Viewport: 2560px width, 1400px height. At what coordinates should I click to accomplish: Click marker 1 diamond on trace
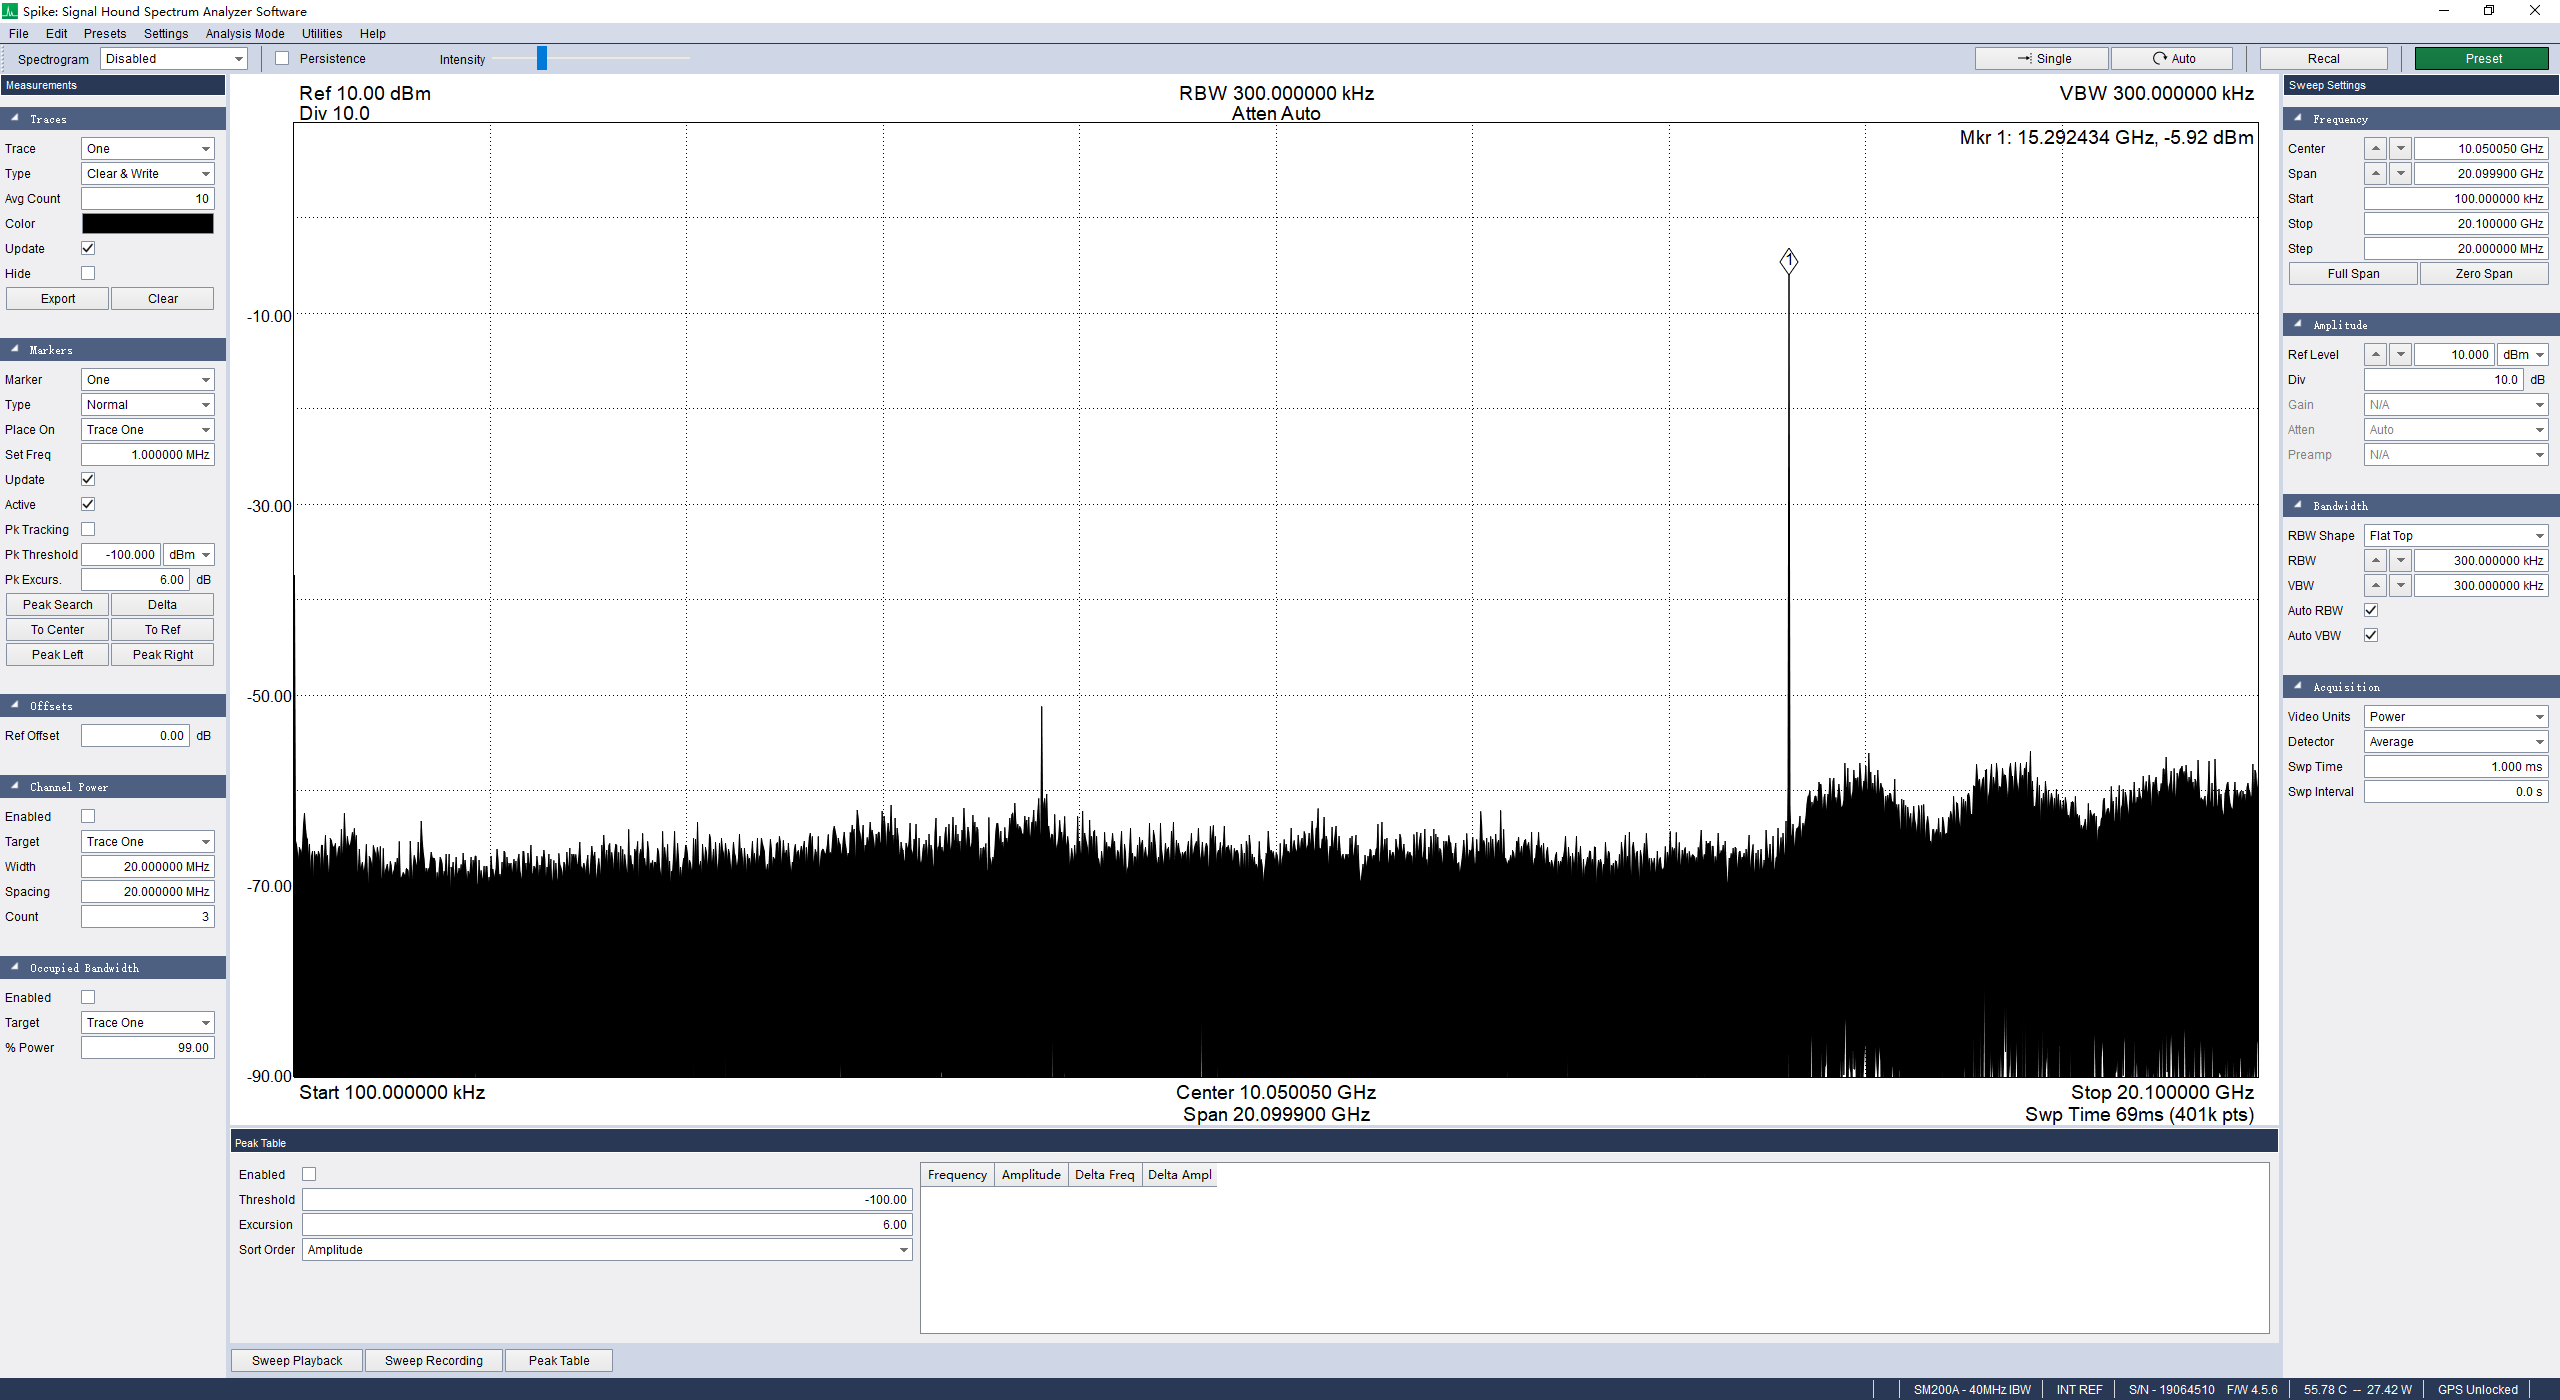[1788, 261]
